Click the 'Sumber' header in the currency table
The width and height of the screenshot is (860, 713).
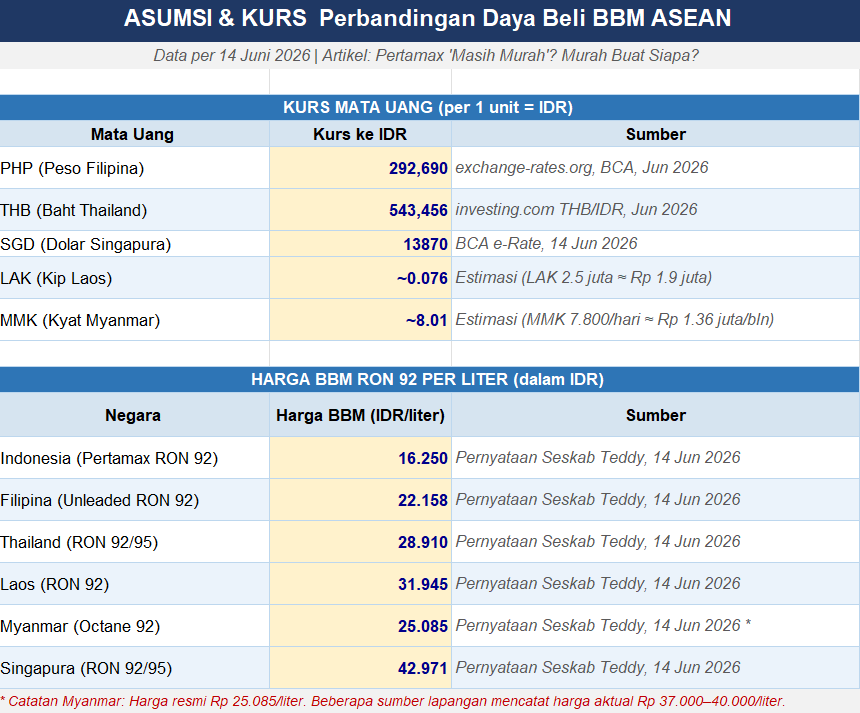(655, 134)
